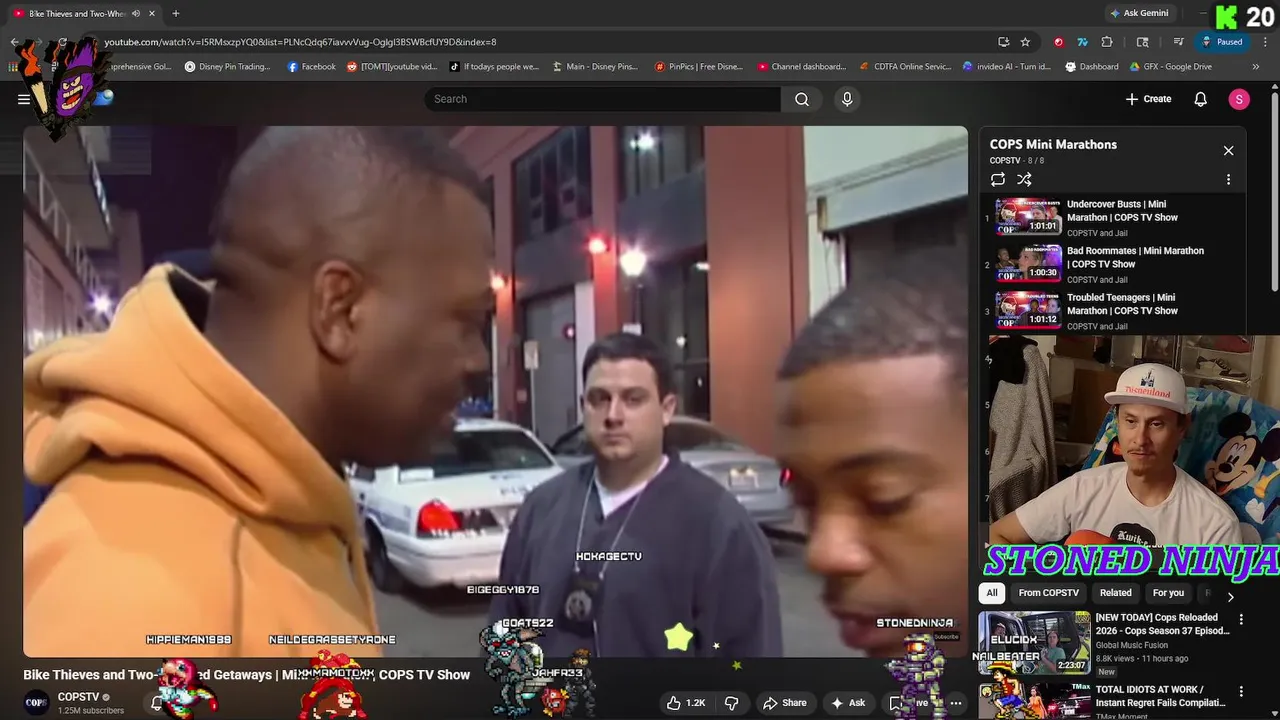Open Cops Reloaded video options menu
Screen dimensions: 1280x720
(1241, 620)
